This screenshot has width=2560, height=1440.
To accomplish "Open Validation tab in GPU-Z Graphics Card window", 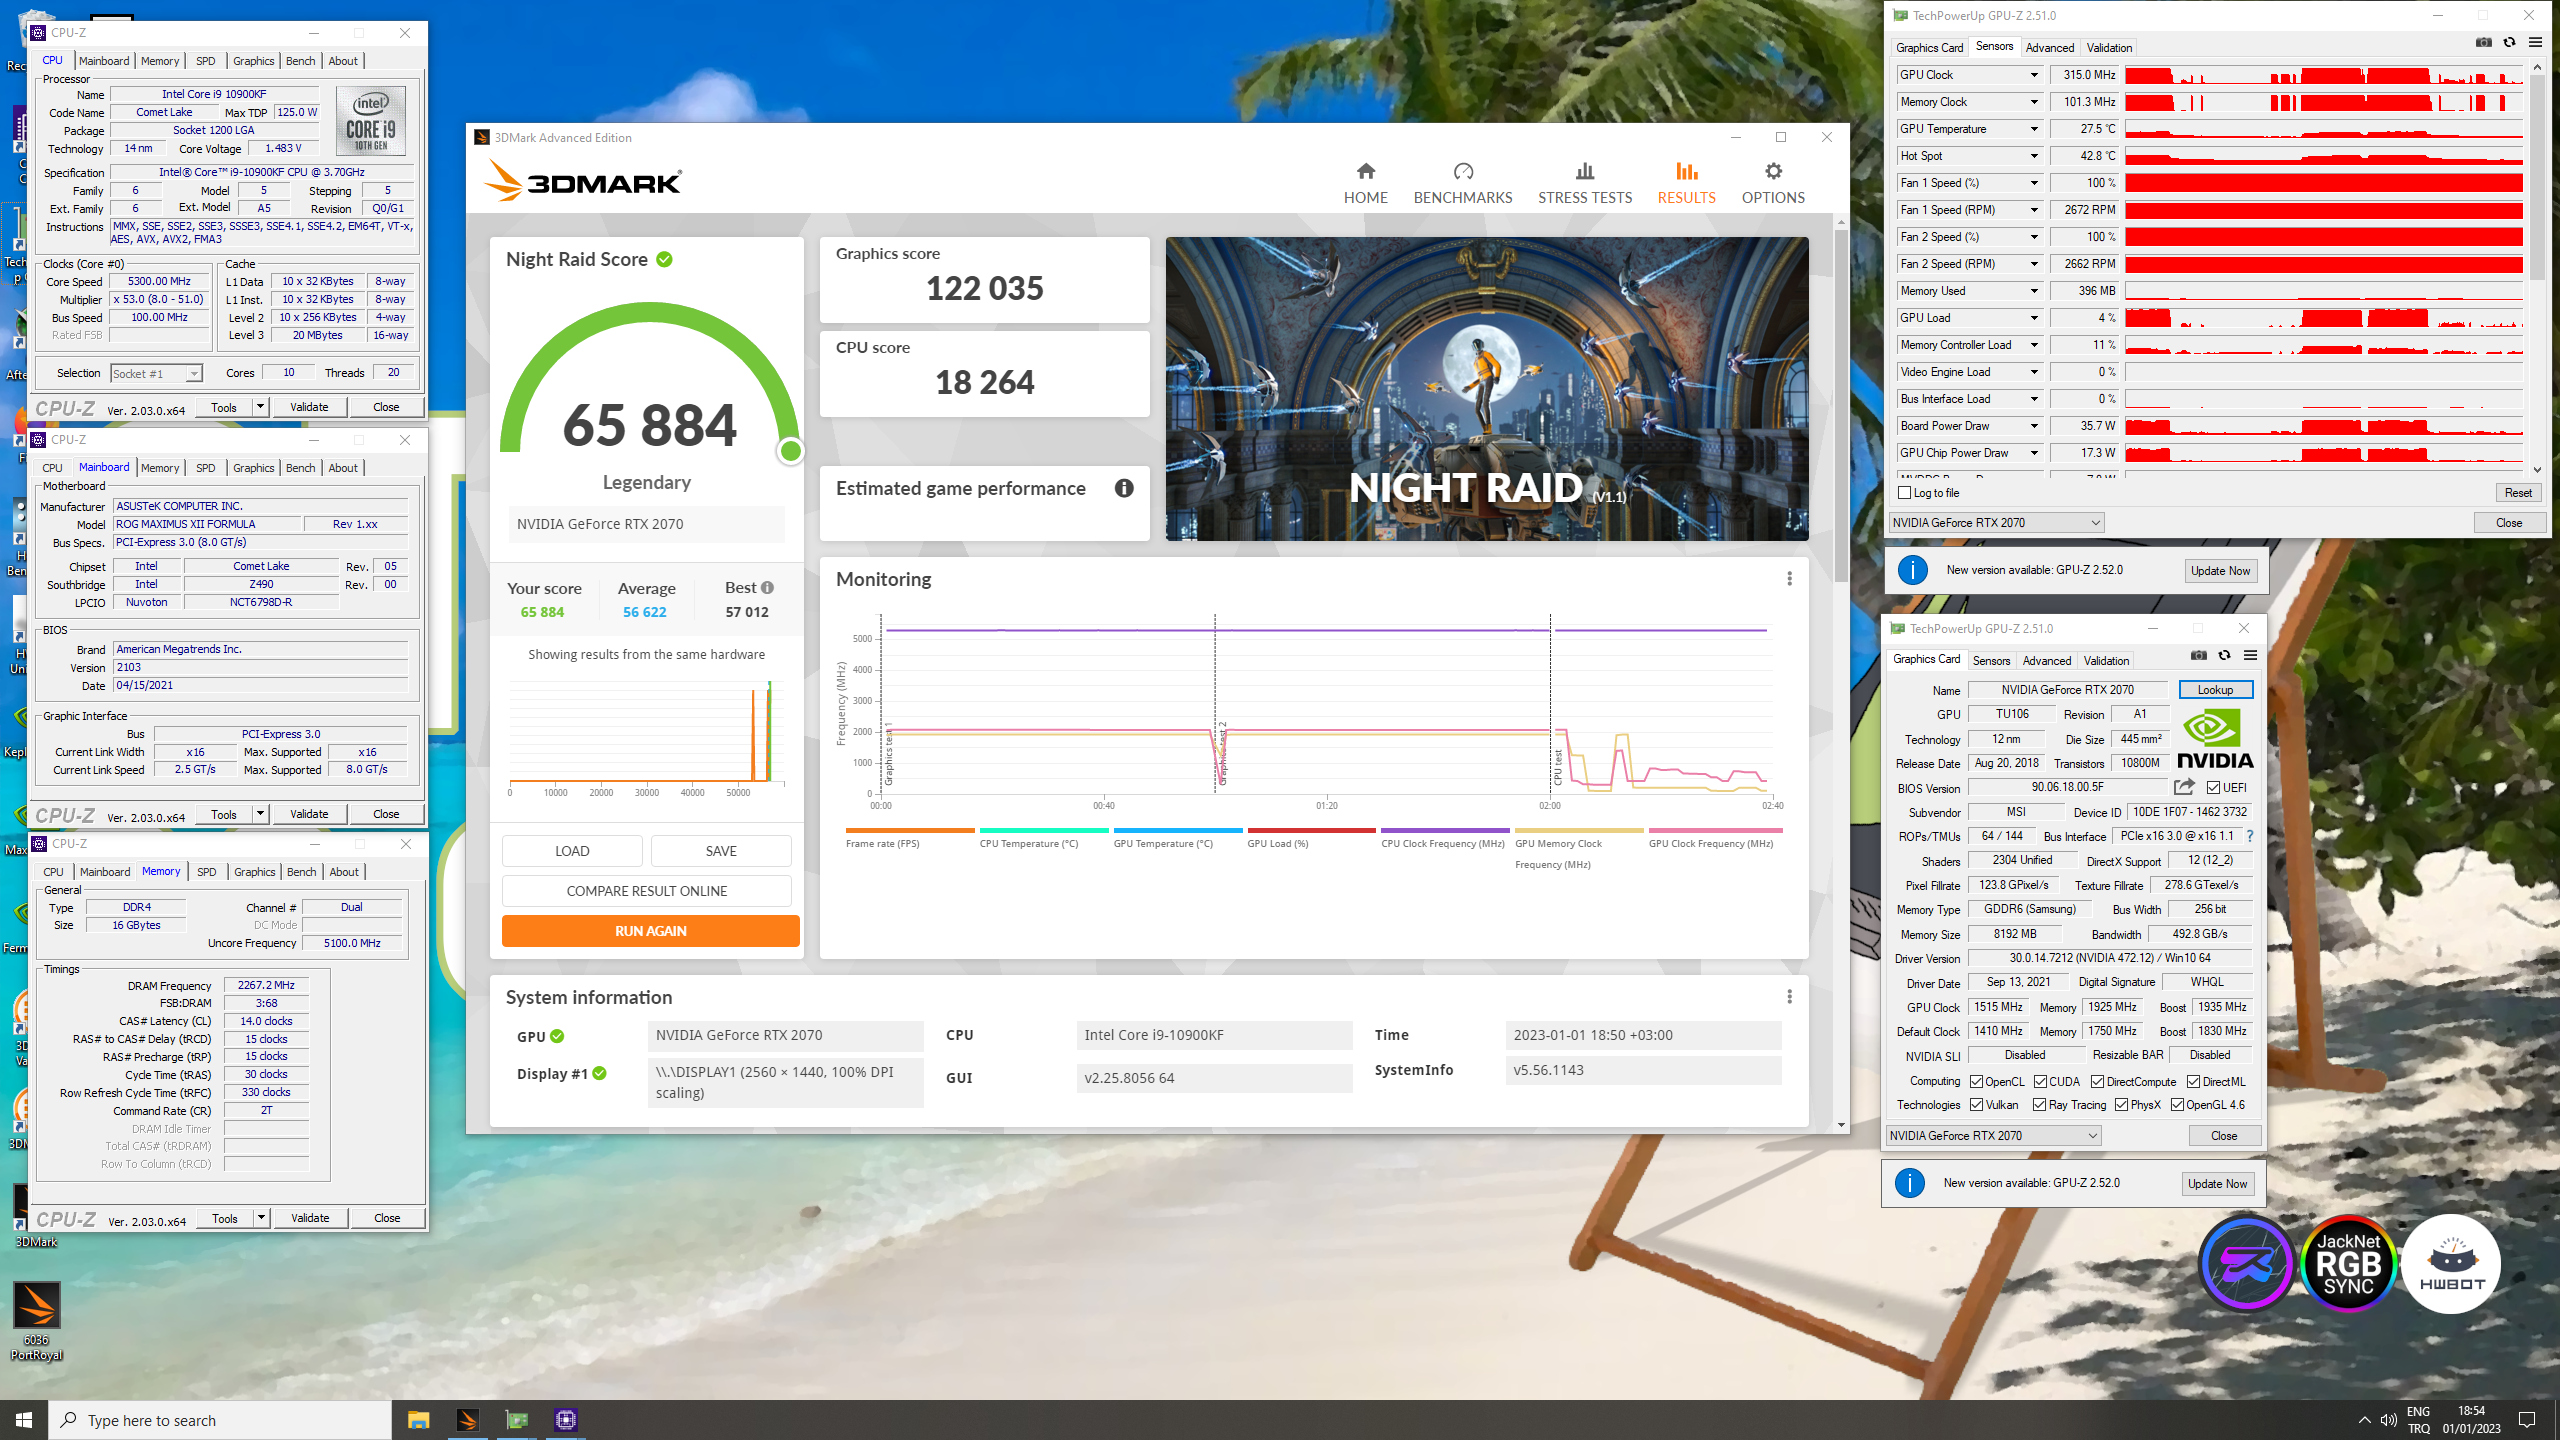I will (x=2106, y=661).
